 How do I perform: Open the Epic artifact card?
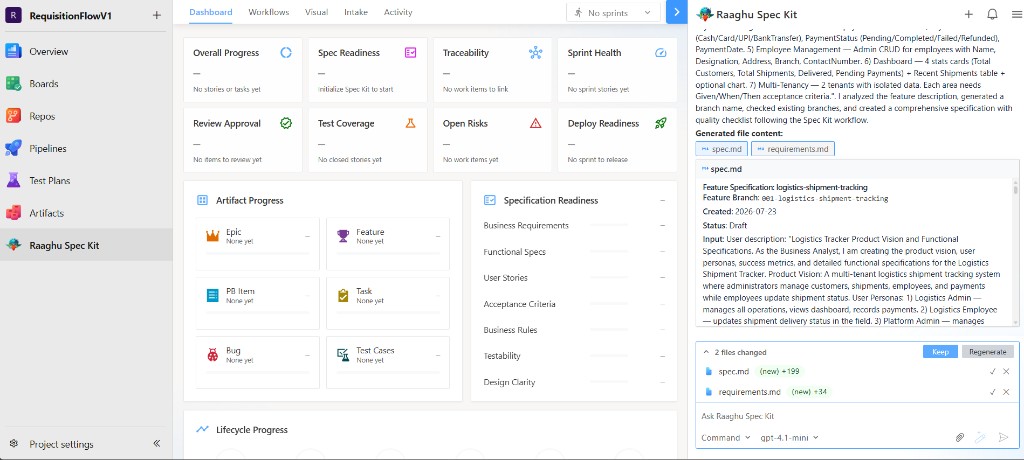point(257,244)
